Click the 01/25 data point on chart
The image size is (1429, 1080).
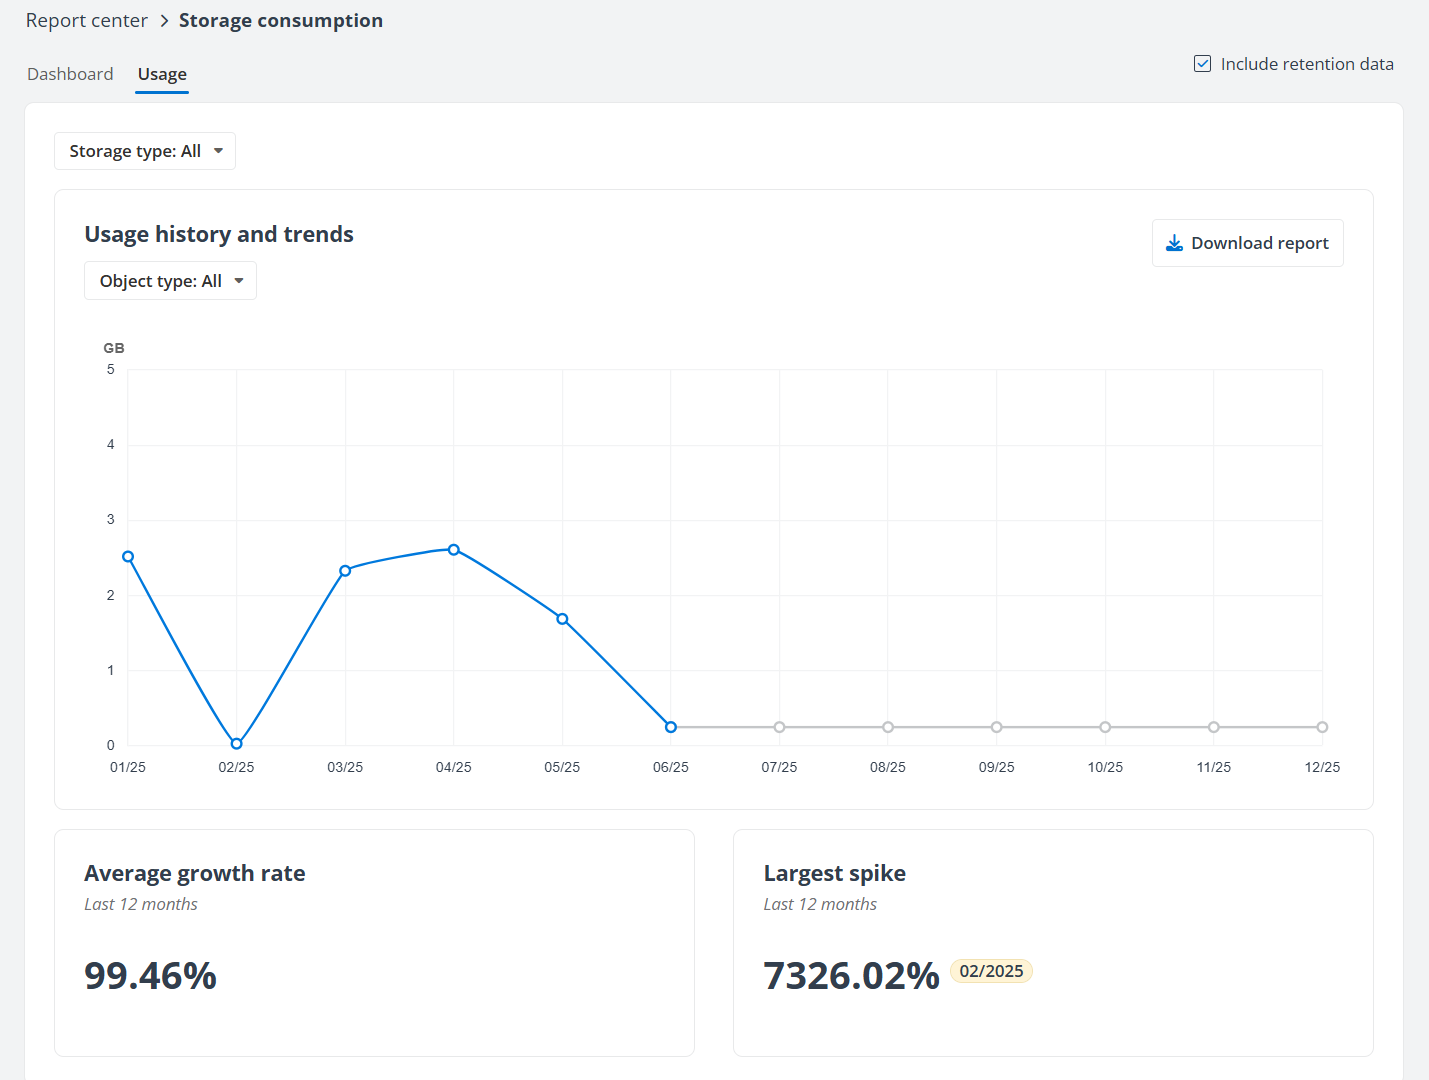(128, 557)
